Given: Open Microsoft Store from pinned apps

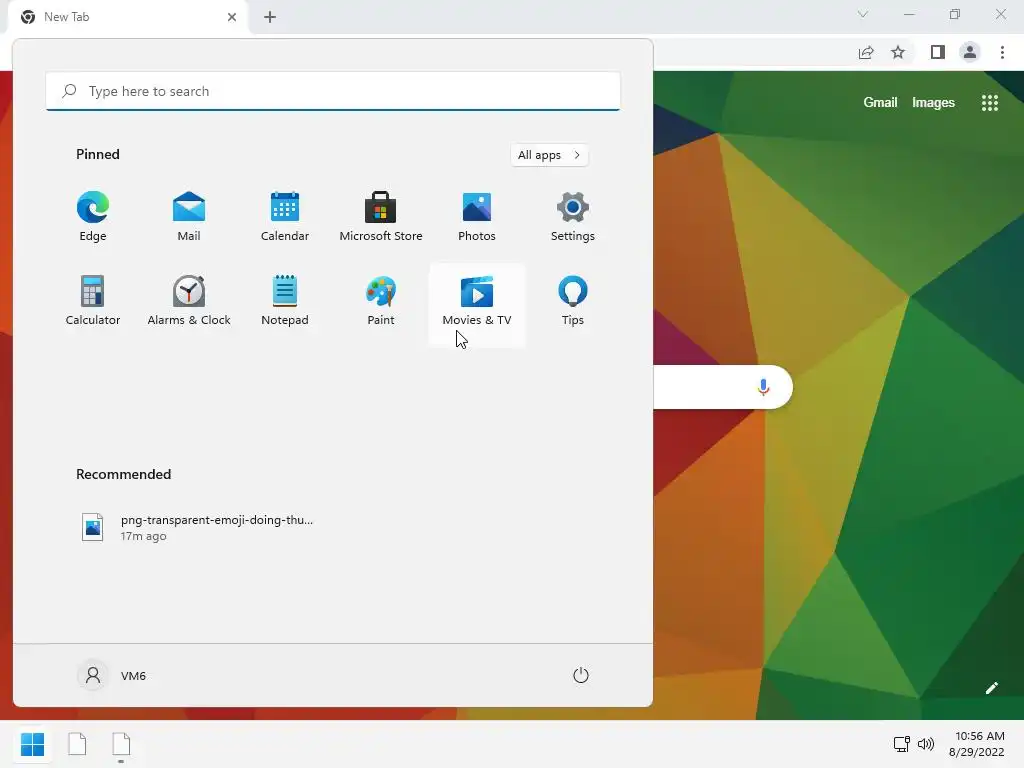Looking at the screenshot, I should point(381,217).
